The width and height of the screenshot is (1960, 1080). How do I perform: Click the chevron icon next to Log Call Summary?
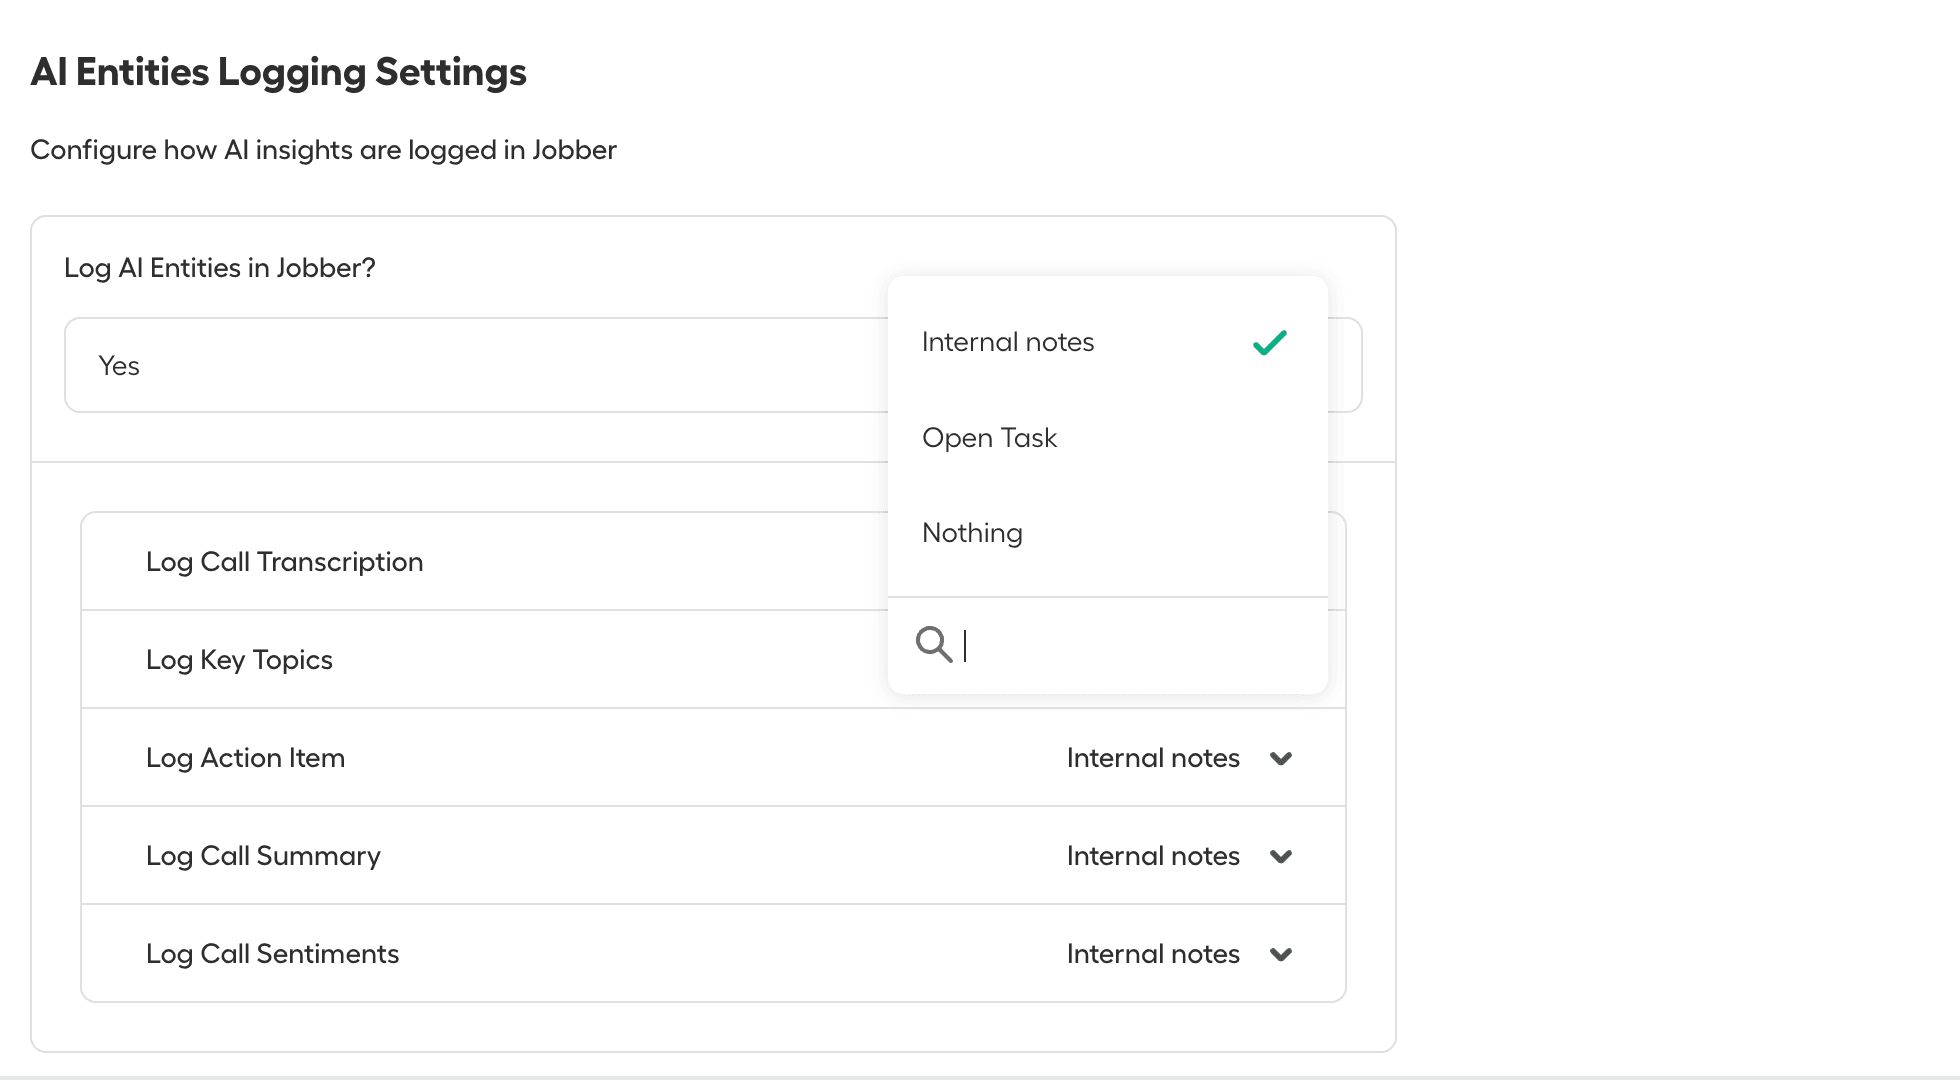pyautogui.click(x=1281, y=856)
